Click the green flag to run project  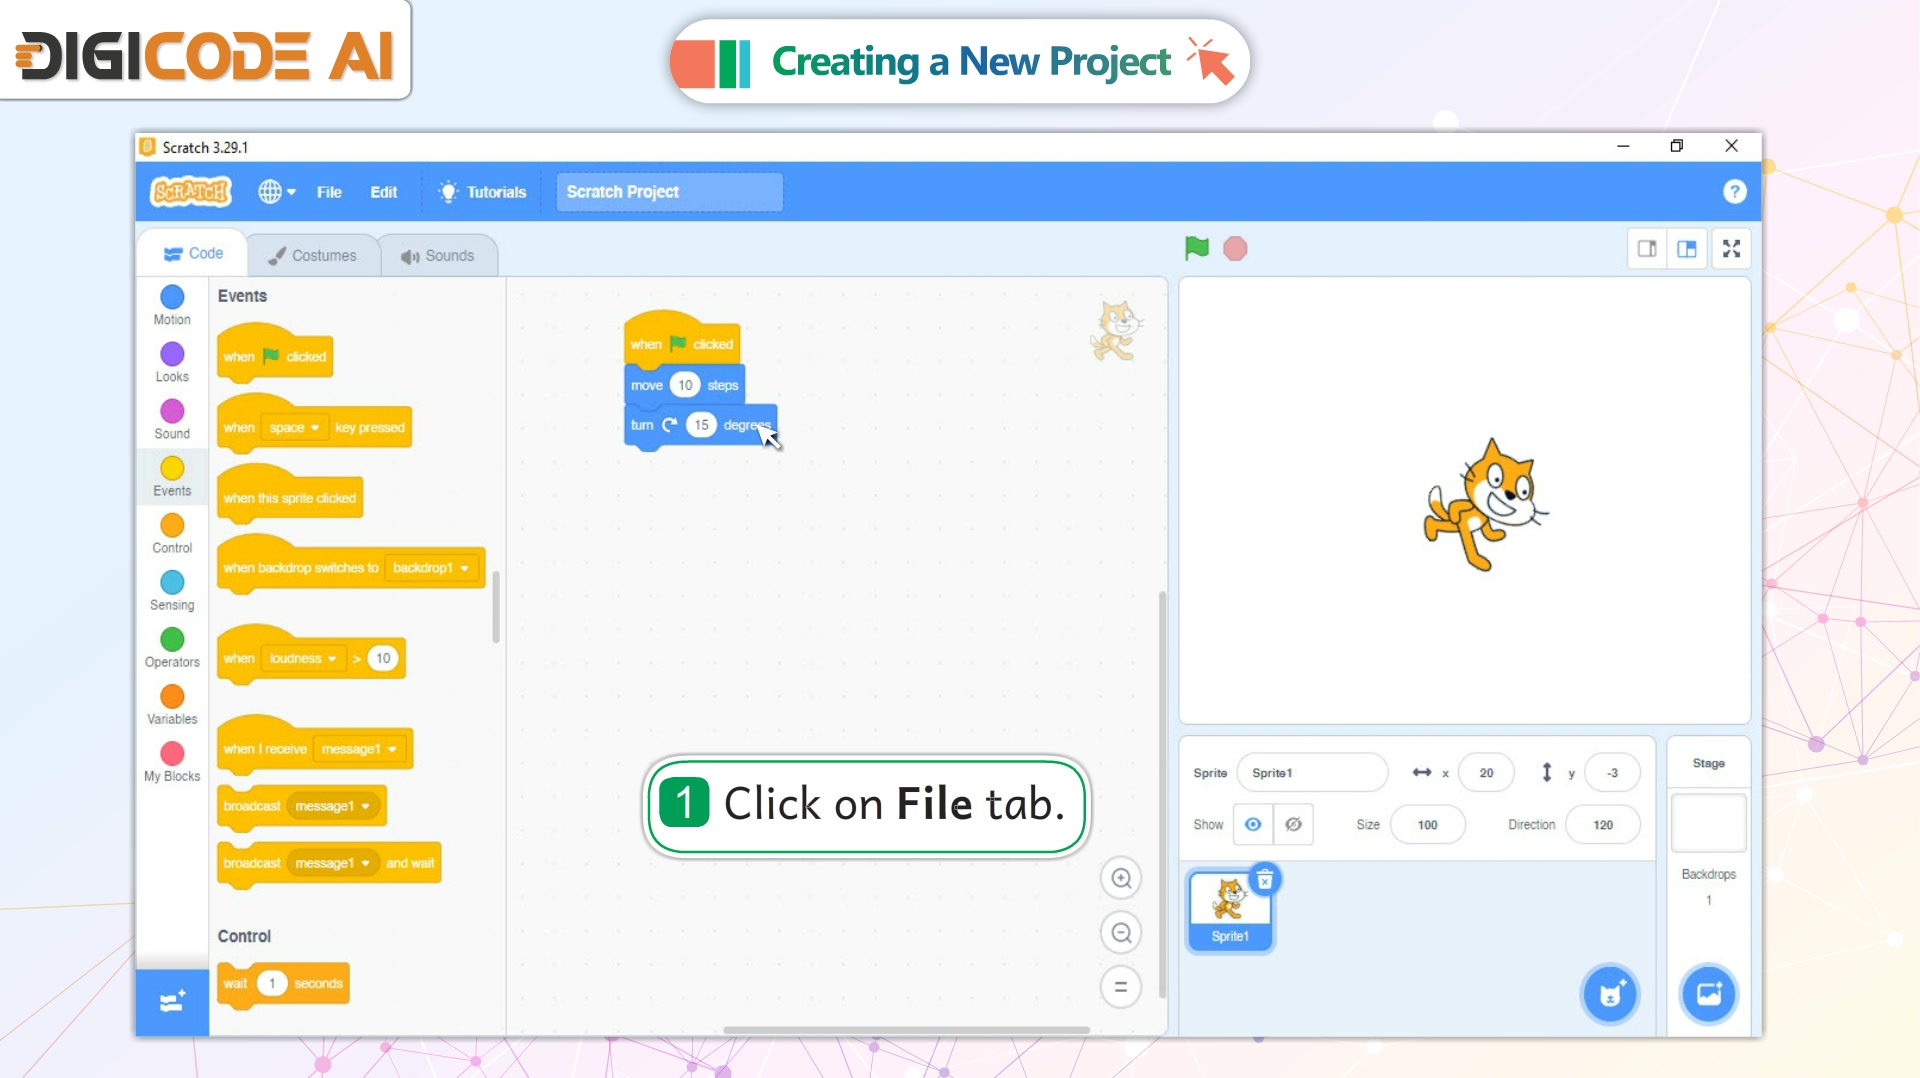[1196, 248]
